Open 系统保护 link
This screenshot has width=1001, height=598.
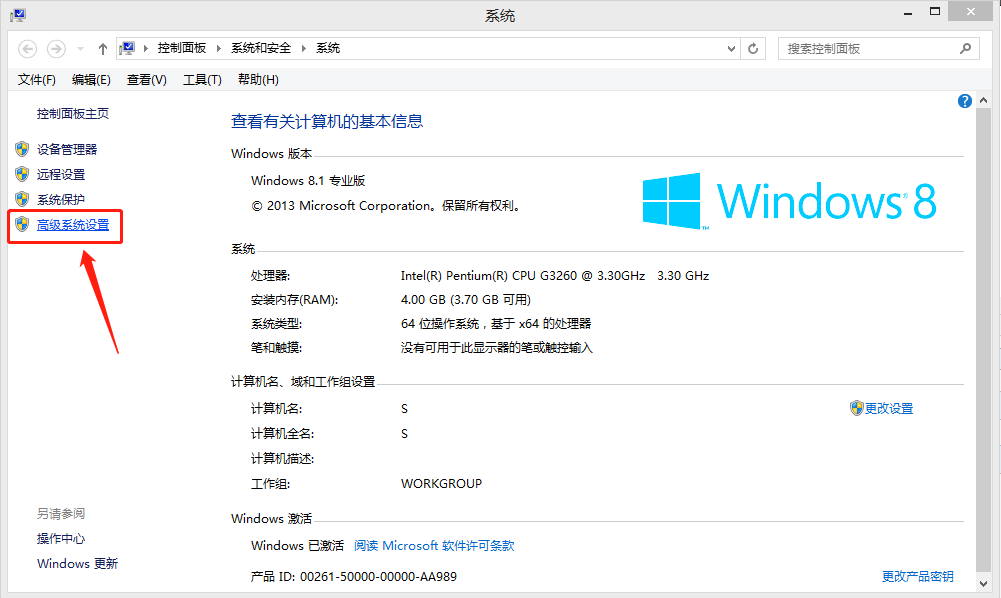click(61, 200)
